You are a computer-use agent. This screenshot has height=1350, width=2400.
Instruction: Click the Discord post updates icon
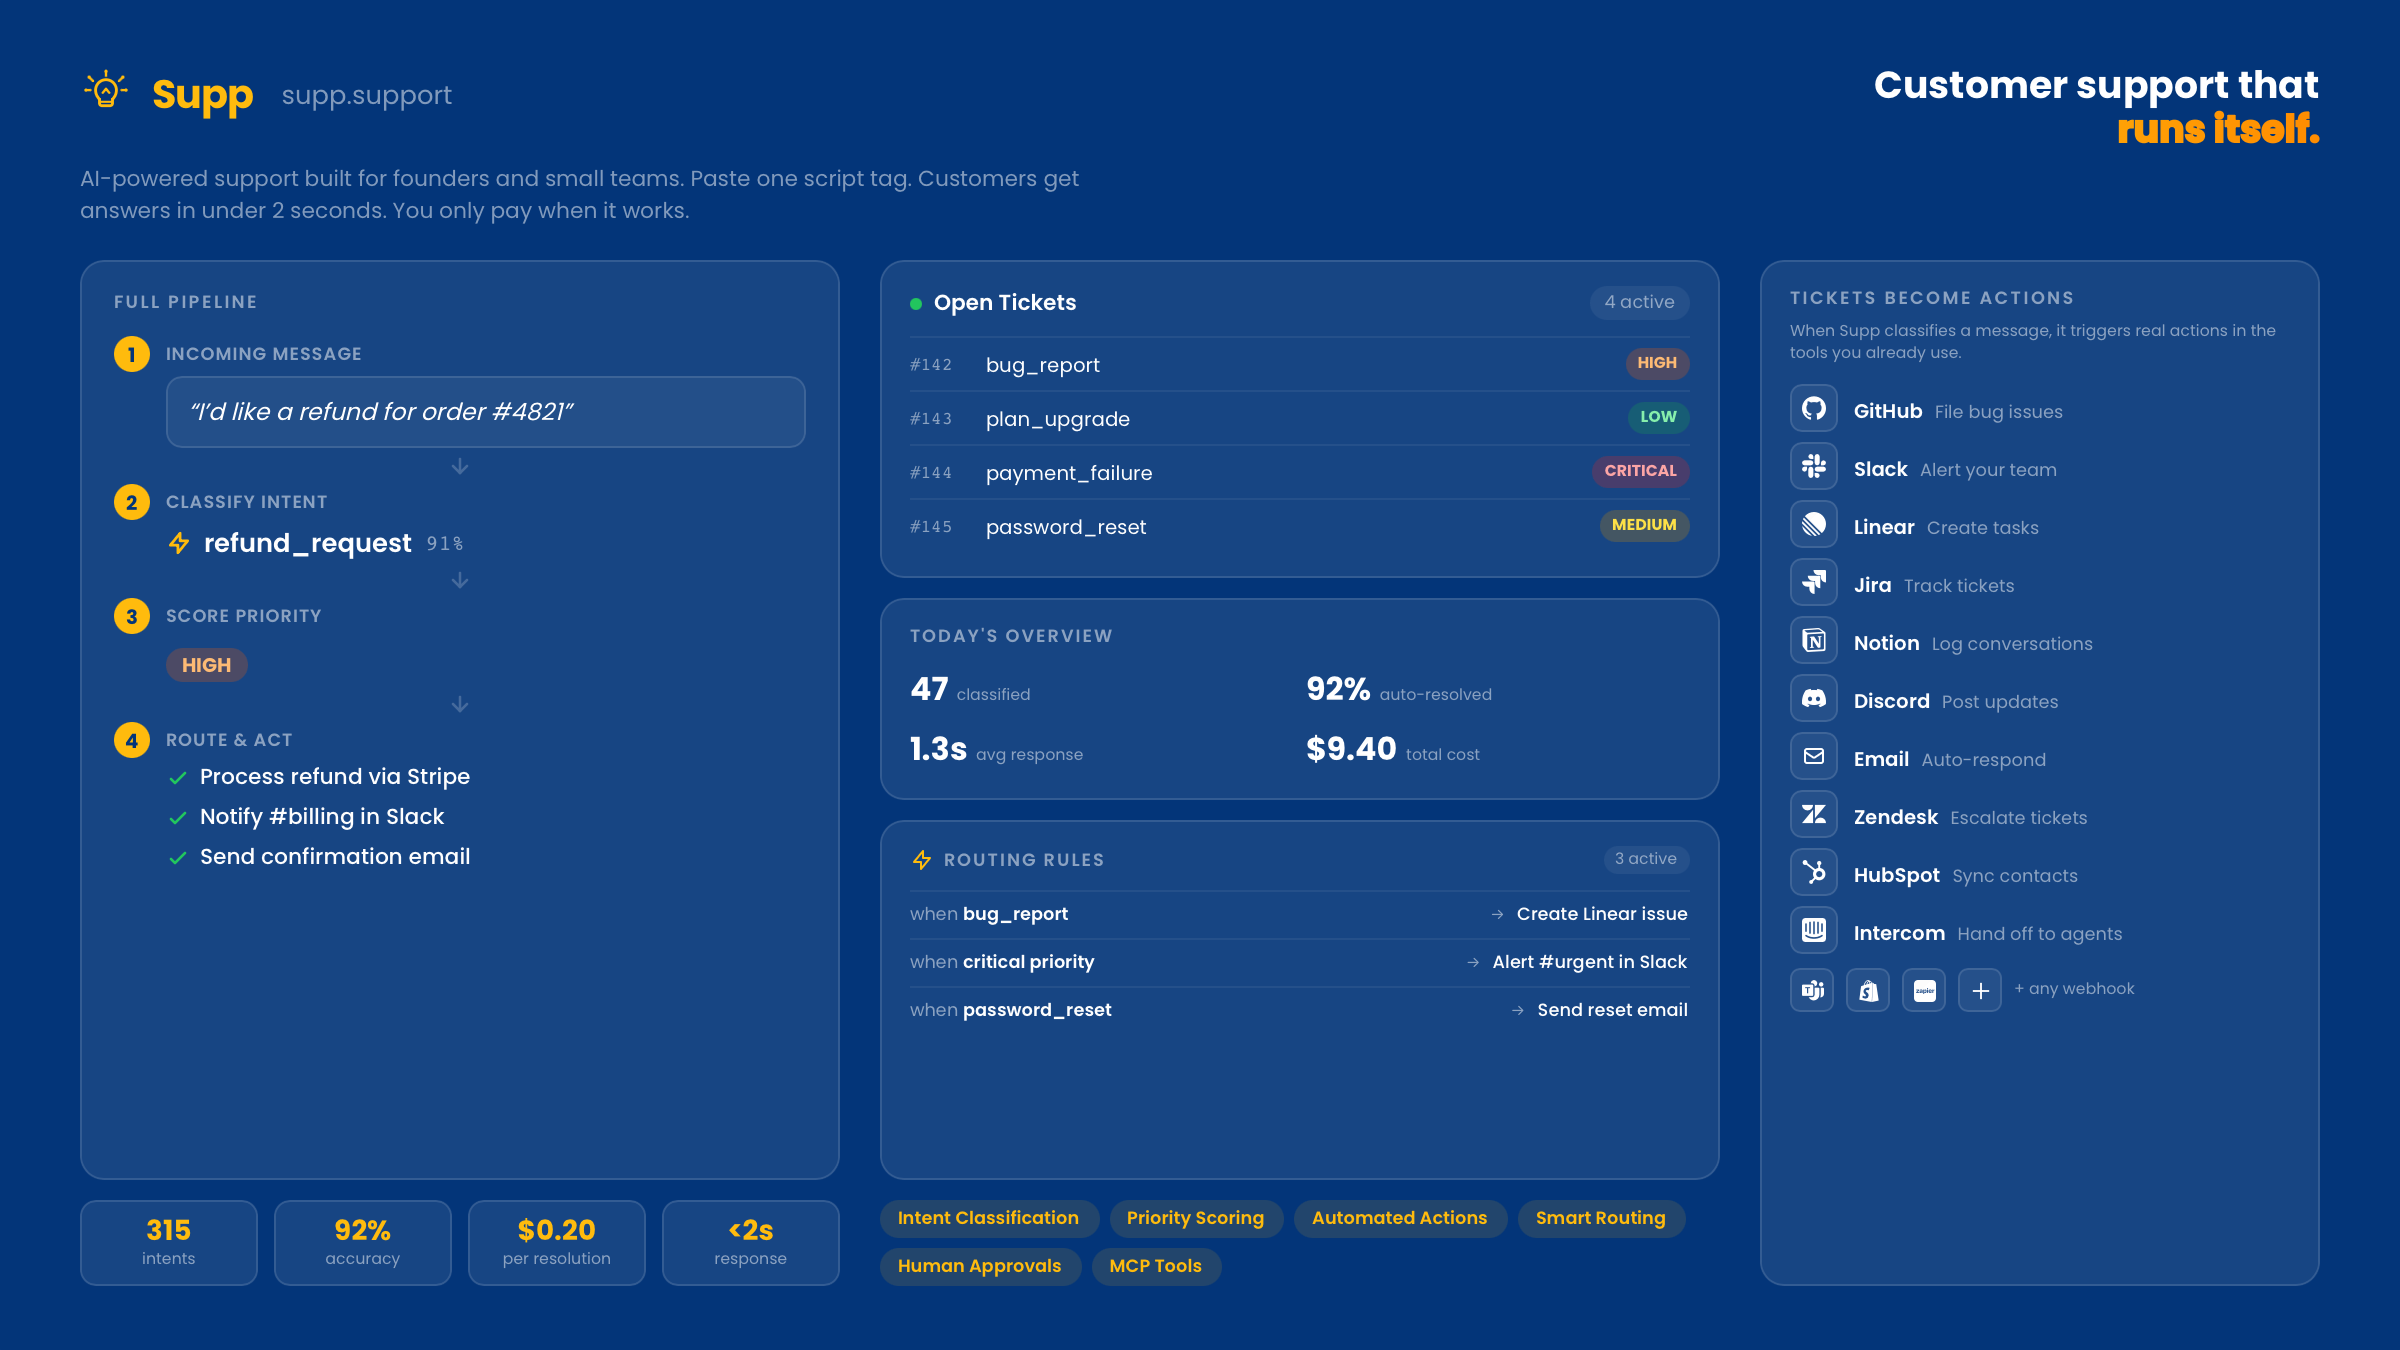[1813, 699]
